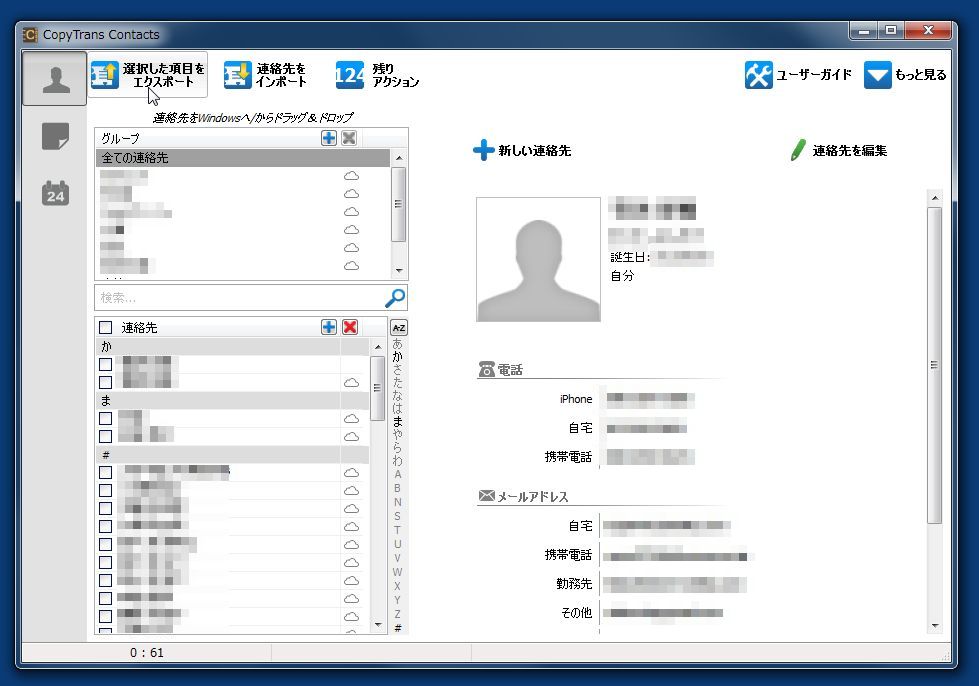Jump to わ in the alphabet index
The width and height of the screenshot is (979, 686).
point(398,461)
